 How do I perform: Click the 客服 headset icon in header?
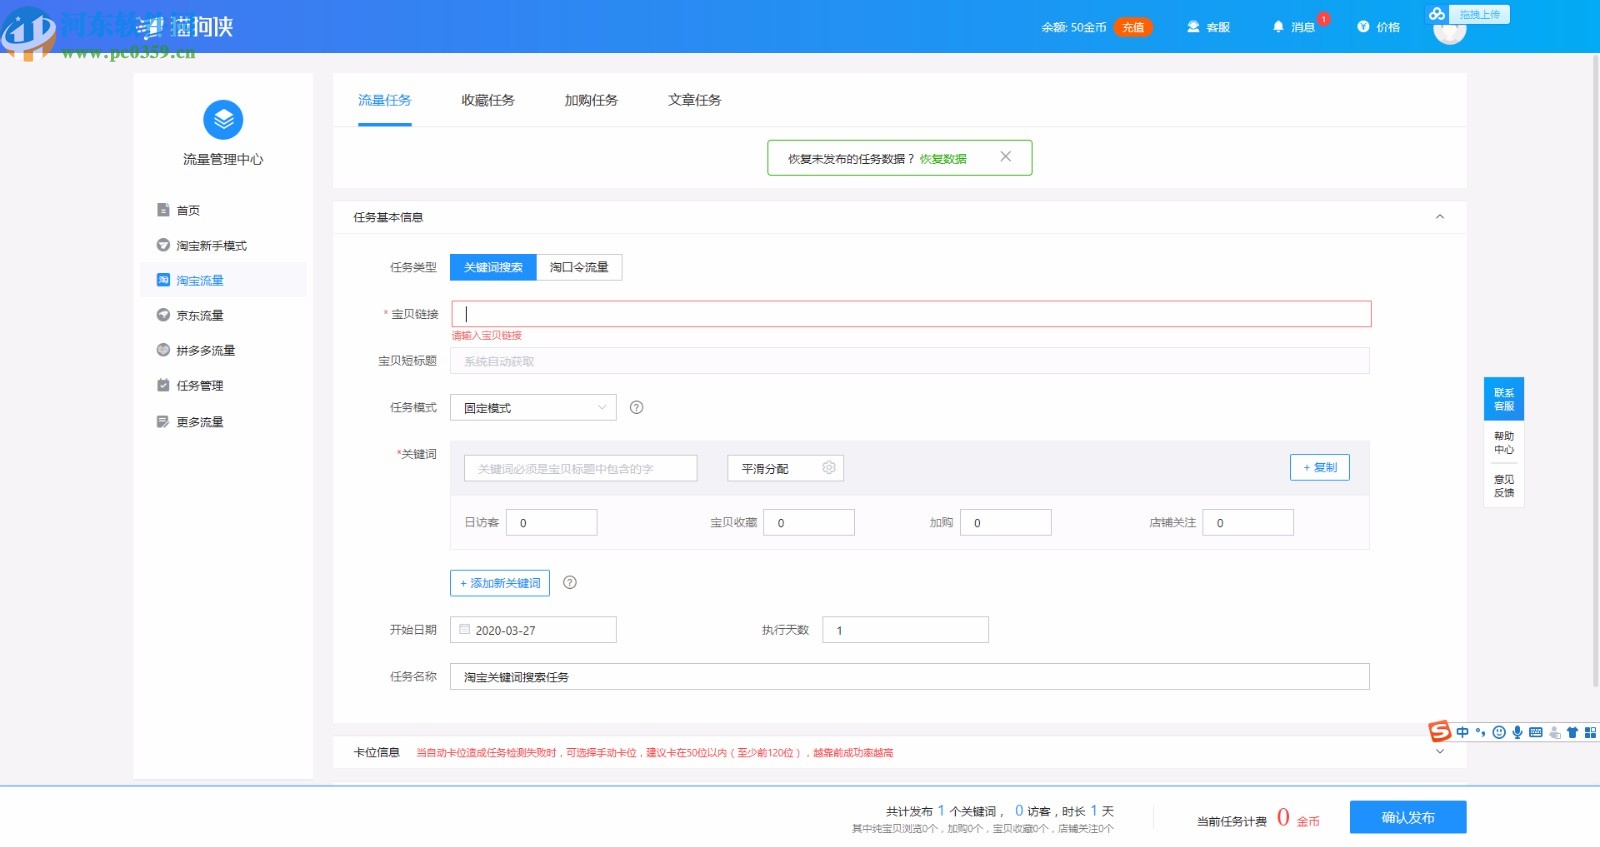pos(1193,27)
